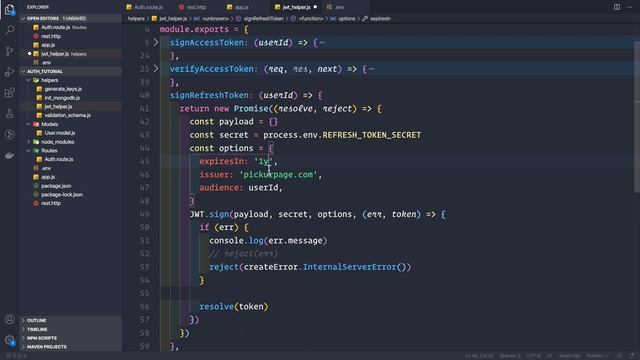Collapse the Routes folder
This screenshot has height=360, width=640.
[29, 151]
